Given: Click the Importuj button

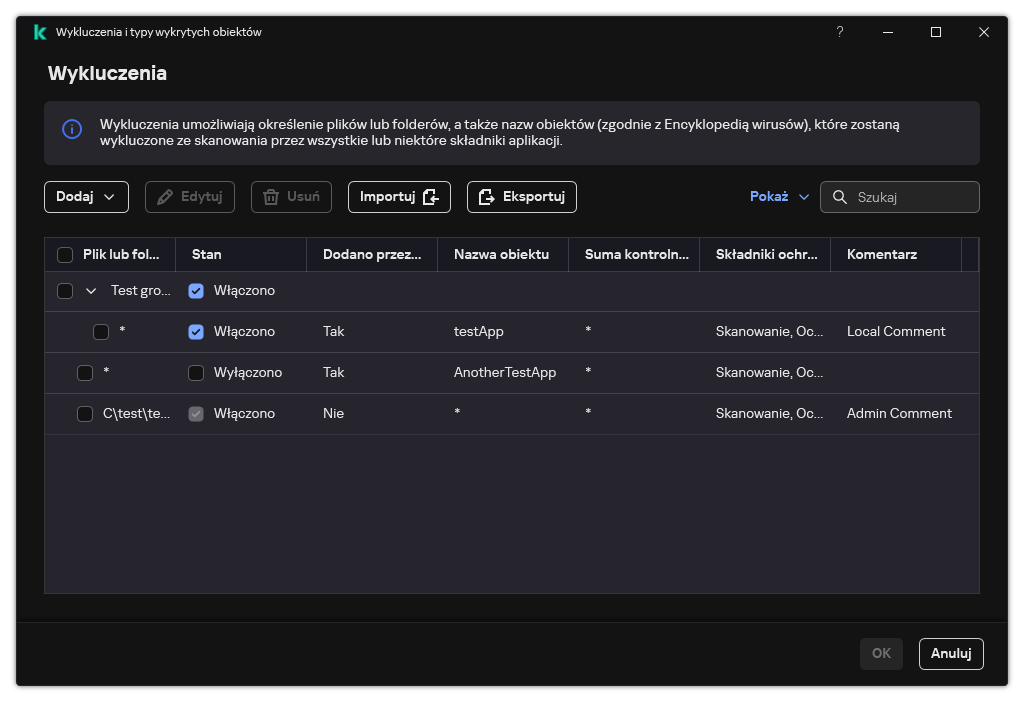Looking at the screenshot, I should click(399, 197).
